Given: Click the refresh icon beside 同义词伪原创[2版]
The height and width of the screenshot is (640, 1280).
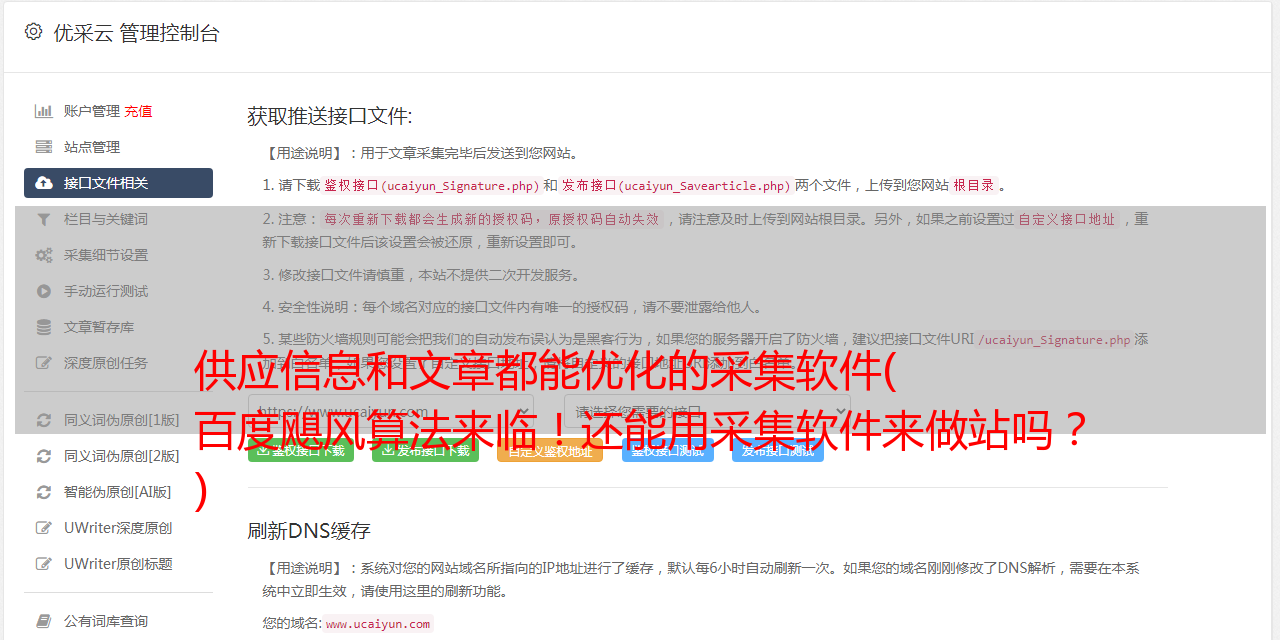Looking at the screenshot, I should [44, 456].
